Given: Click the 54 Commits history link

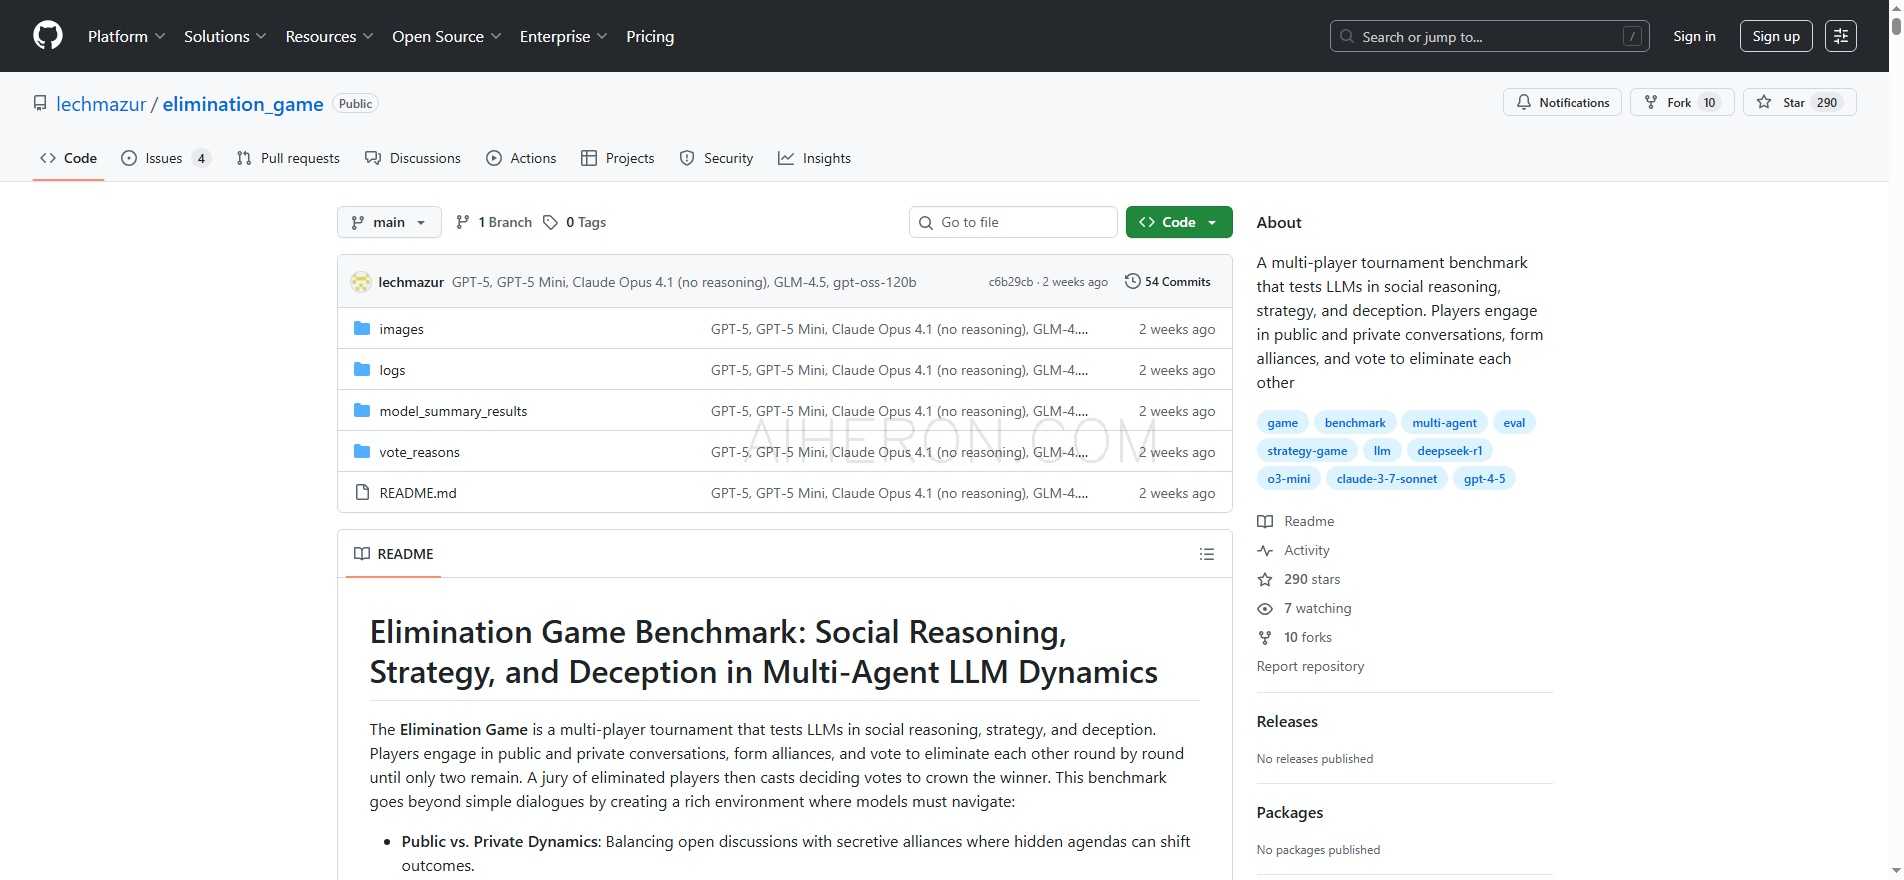Looking at the screenshot, I should (1168, 282).
